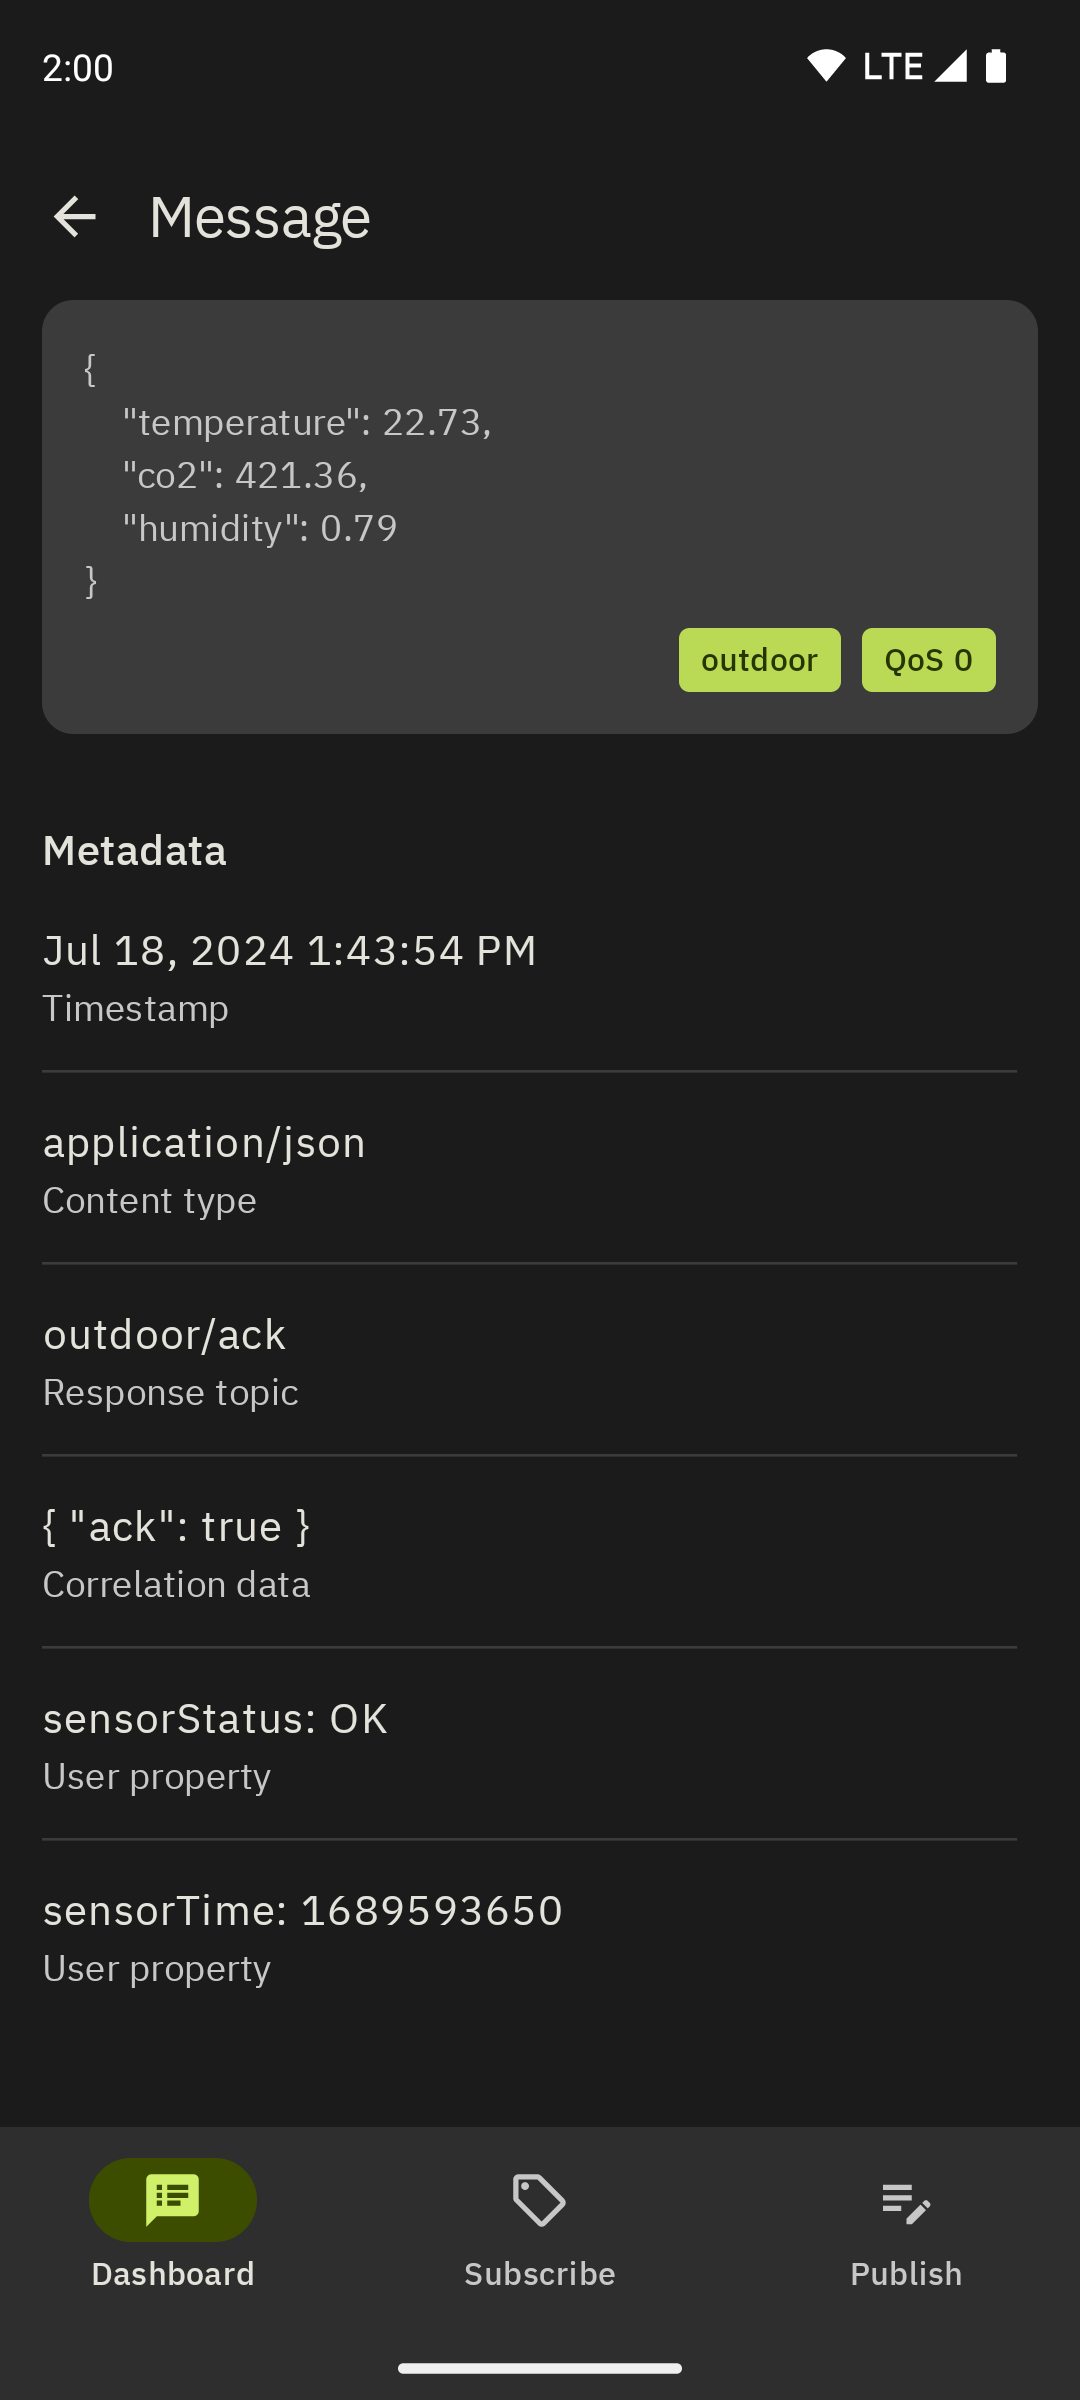The width and height of the screenshot is (1080, 2400).
Task: Tap the Message screen title
Action: (x=260, y=217)
